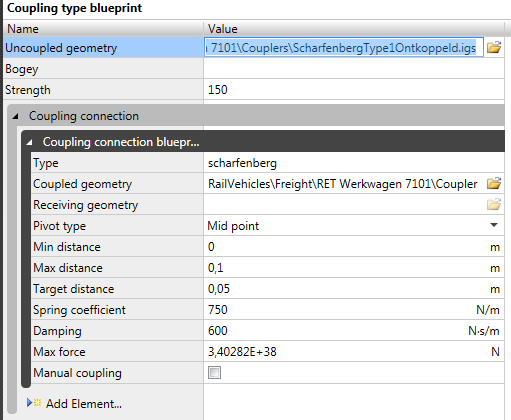Open the Pivot type dropdown arrow
The image size is (511, 420).
[494, 225]
